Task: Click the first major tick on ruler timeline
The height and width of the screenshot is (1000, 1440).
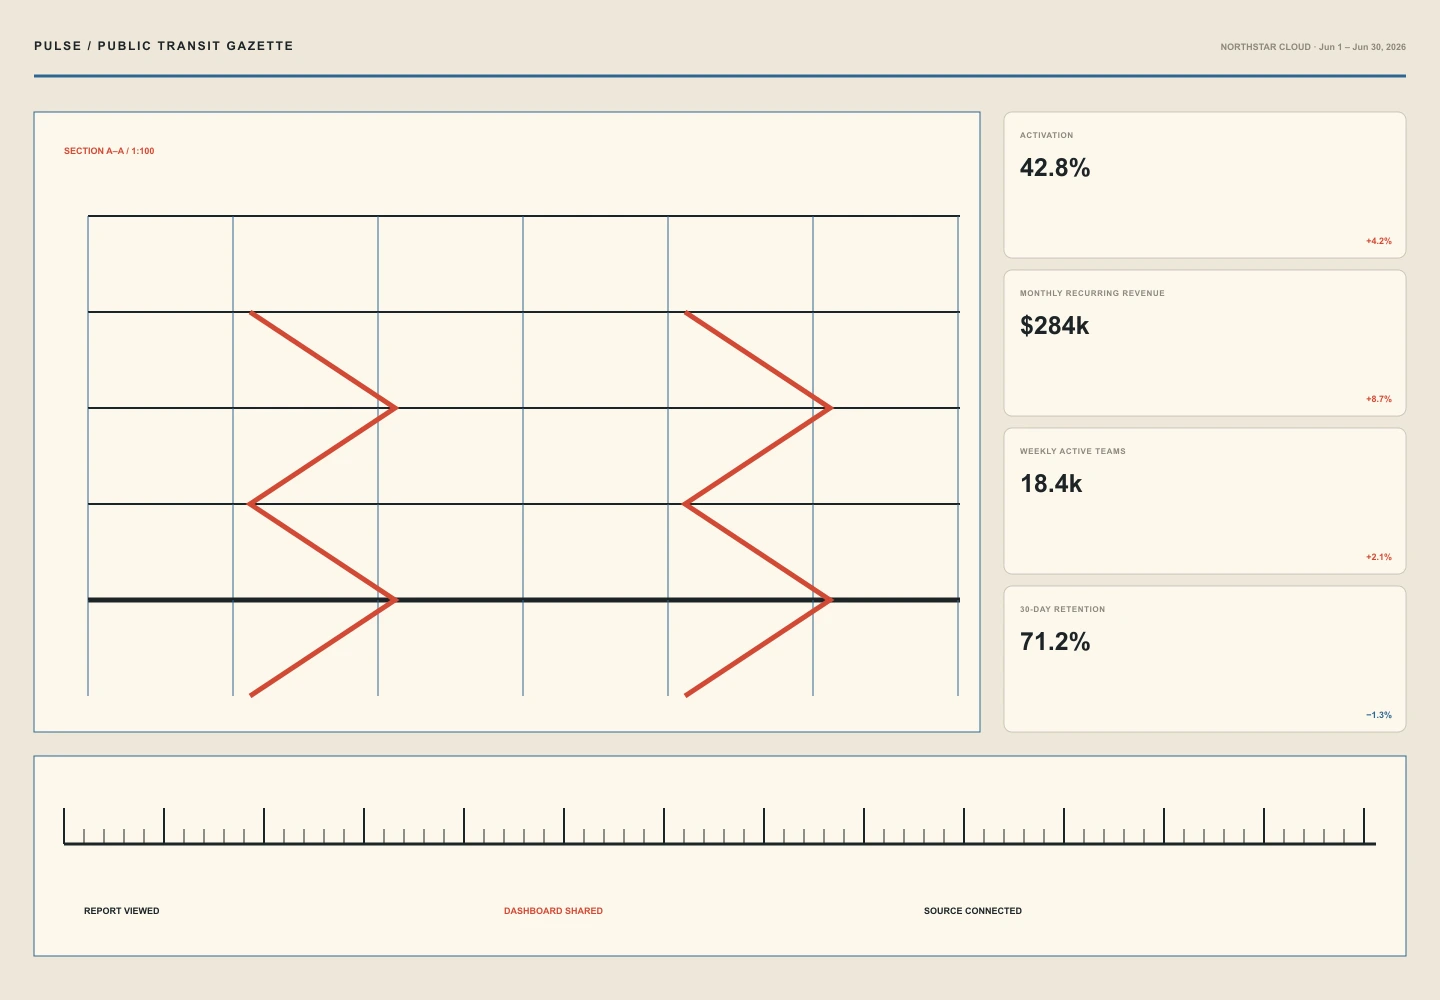Action: 64,826
